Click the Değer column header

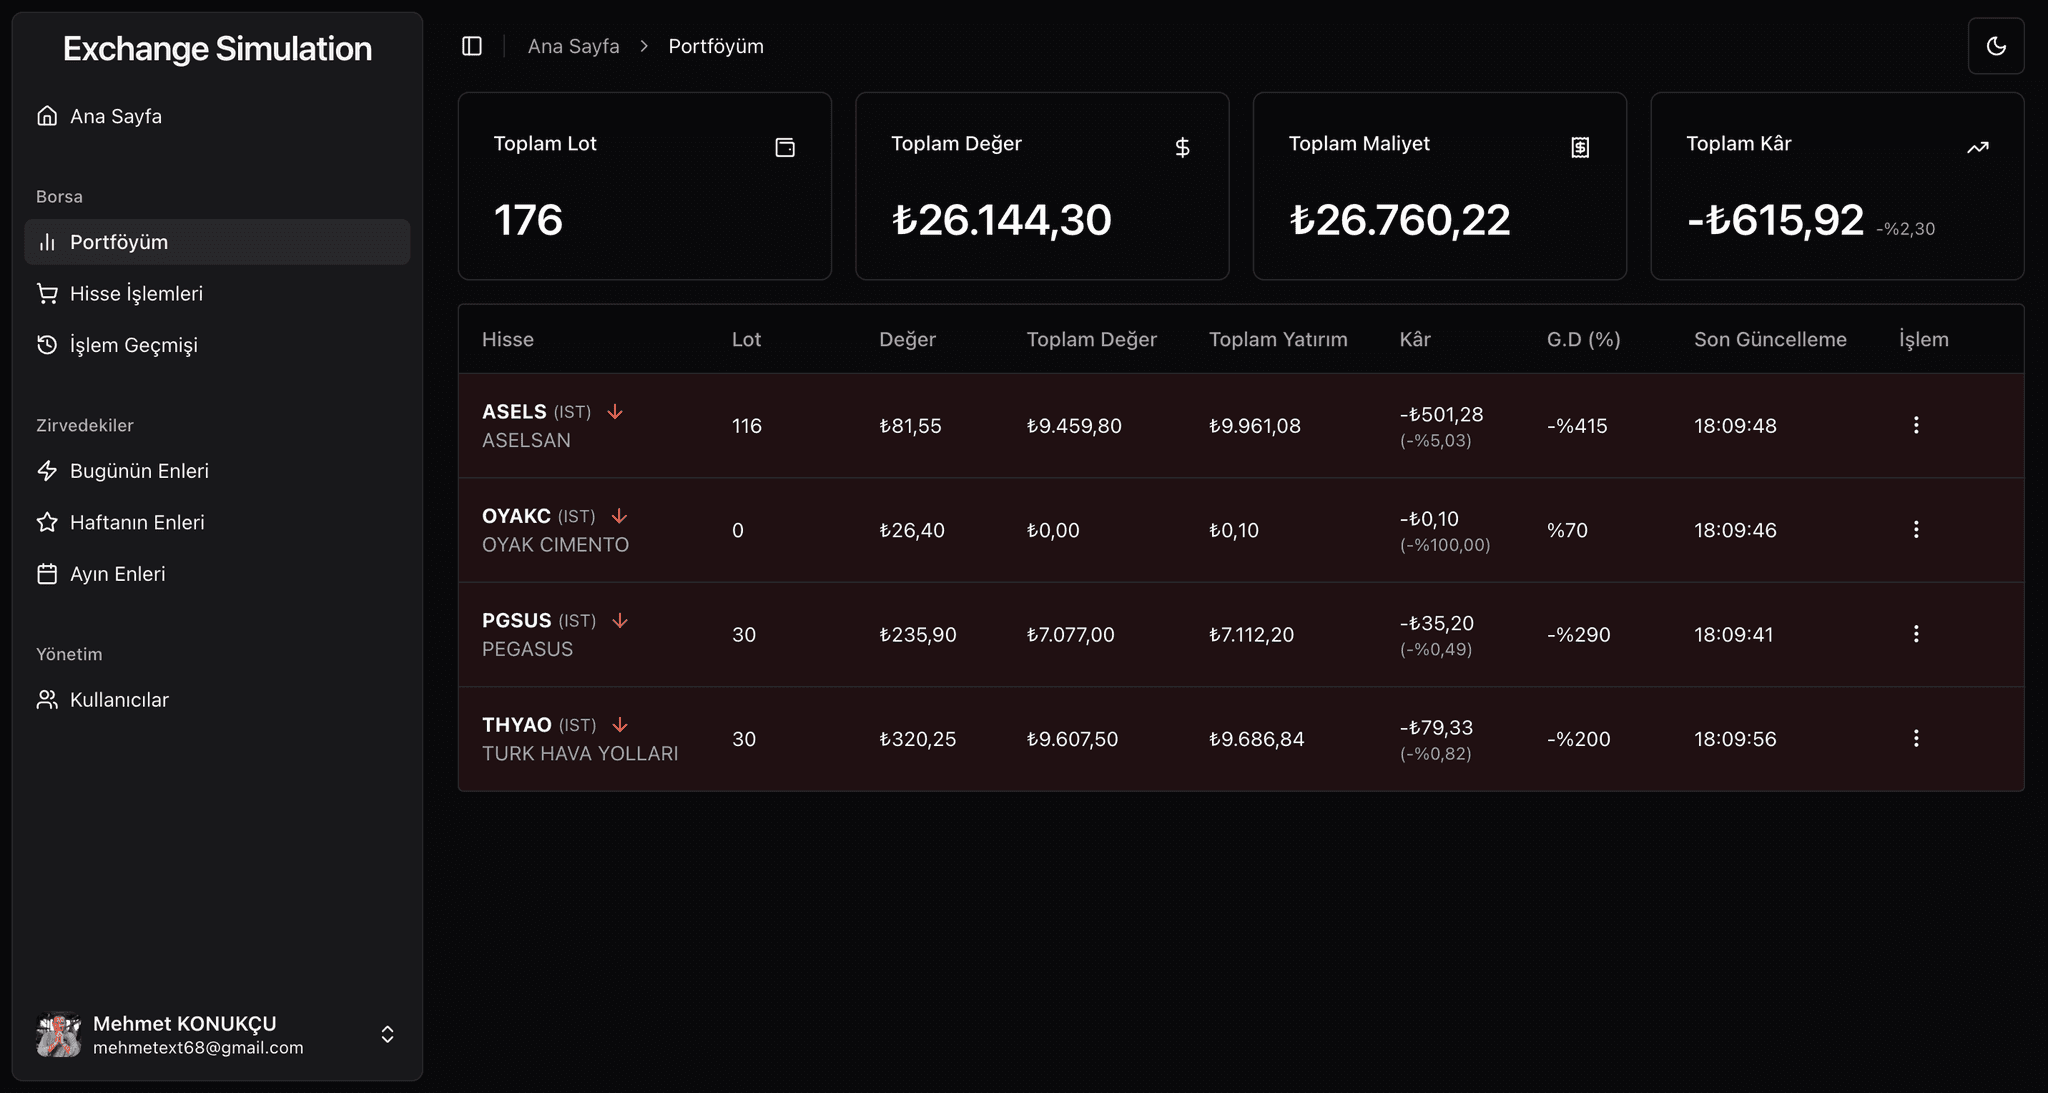[907, 339]
